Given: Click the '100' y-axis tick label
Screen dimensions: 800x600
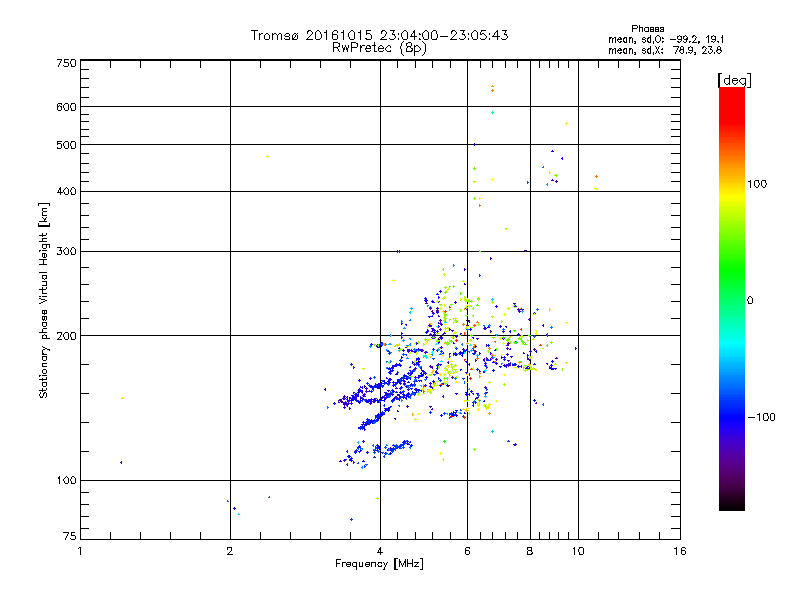Looking at the screenshot, I should (x=66, y=480).
